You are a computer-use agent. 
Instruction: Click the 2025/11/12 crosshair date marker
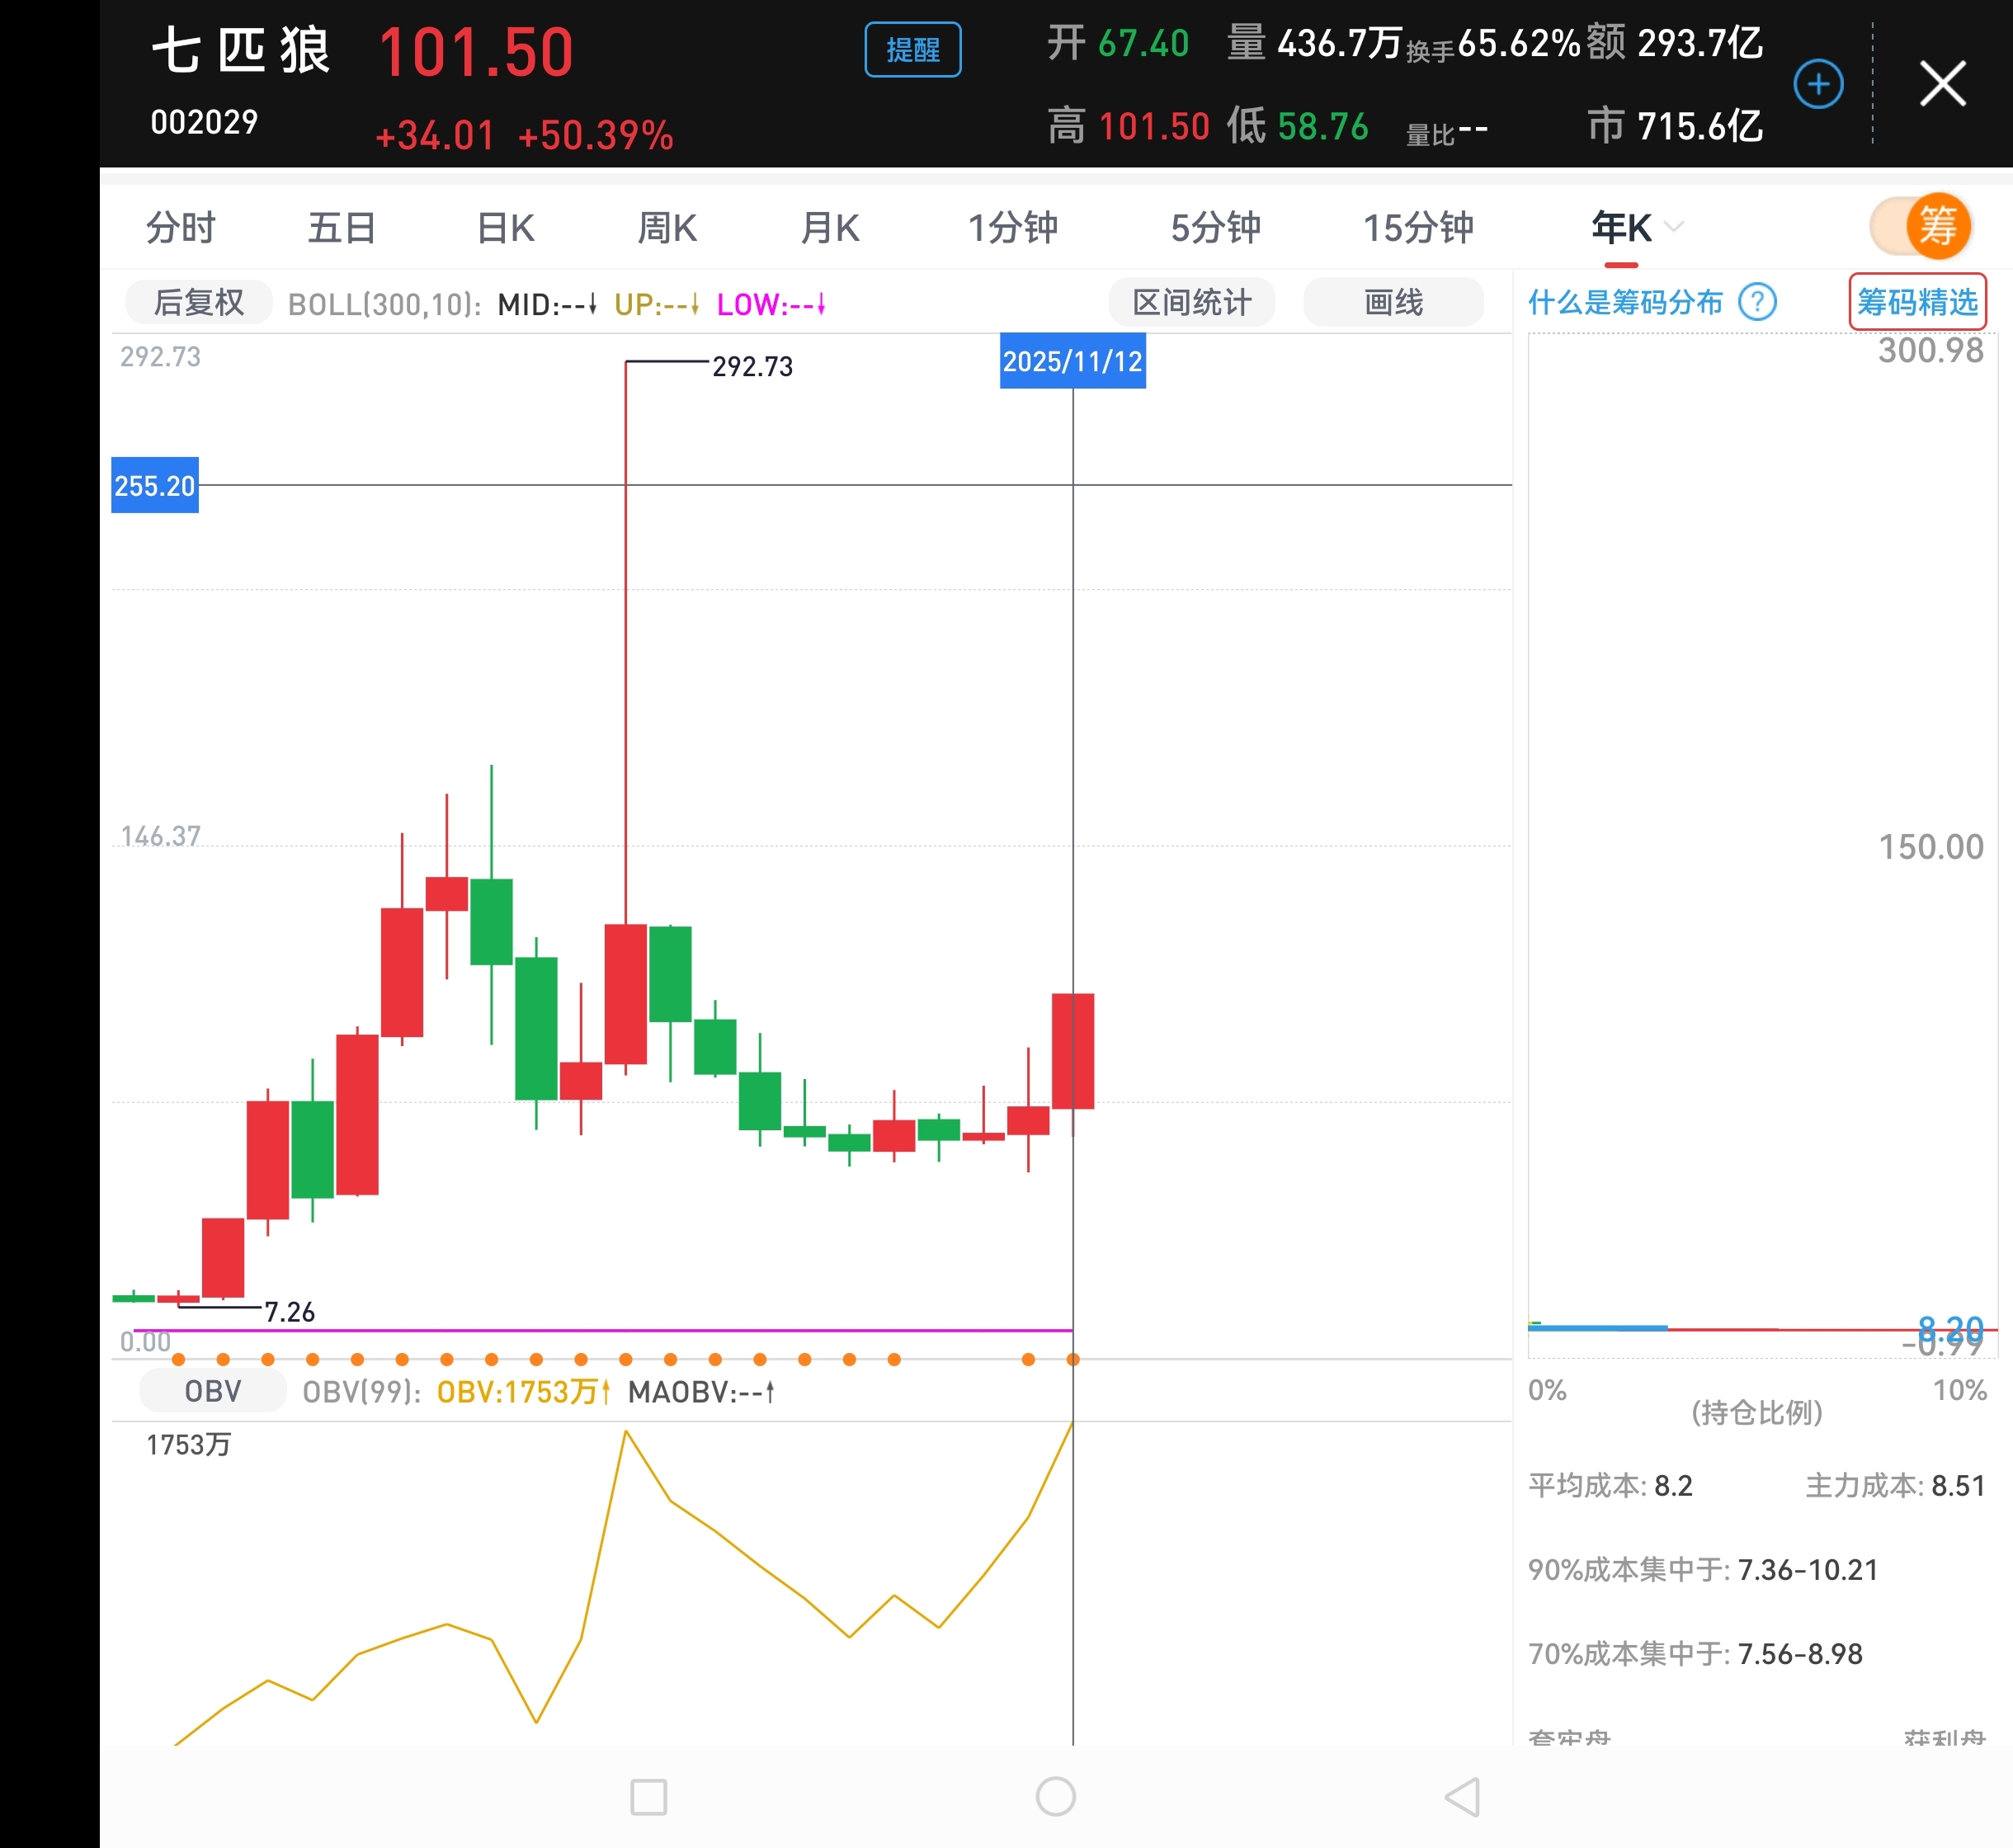(x=1072, y=361)
